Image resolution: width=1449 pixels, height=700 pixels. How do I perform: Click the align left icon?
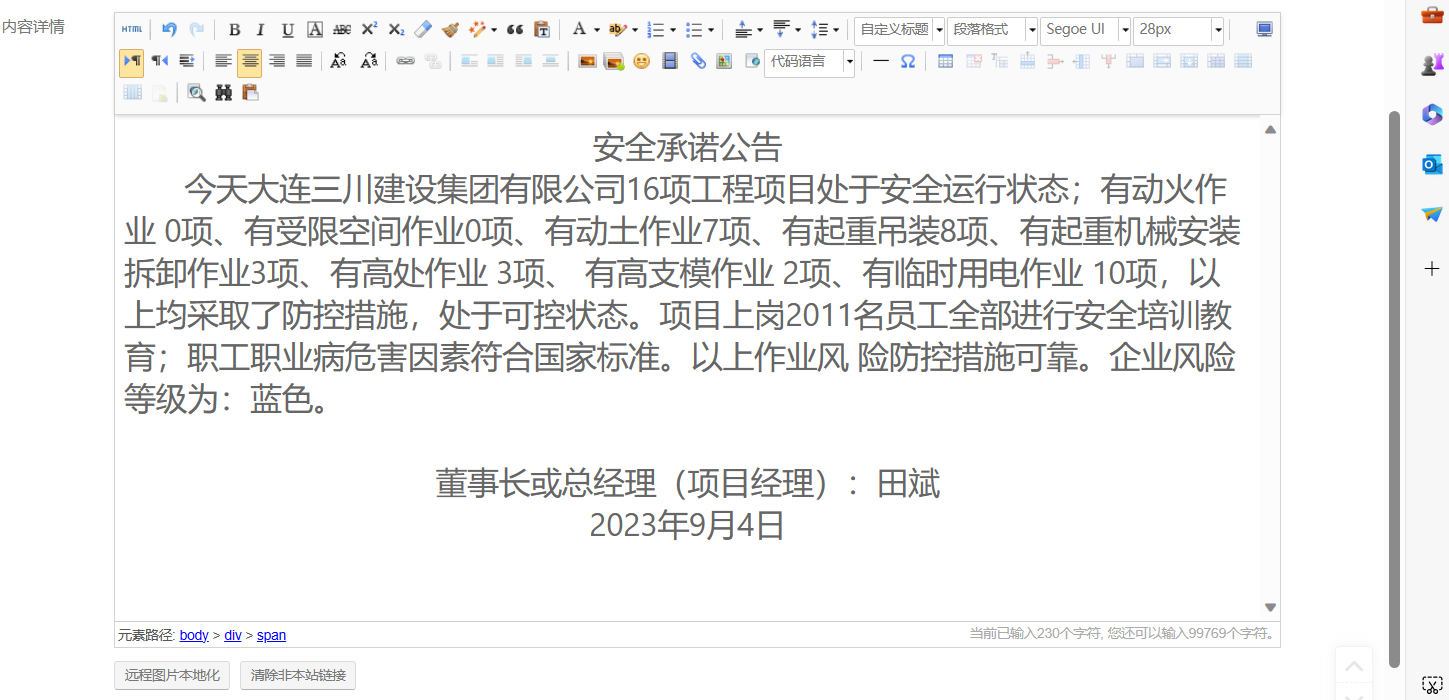[x=223, y=61]
